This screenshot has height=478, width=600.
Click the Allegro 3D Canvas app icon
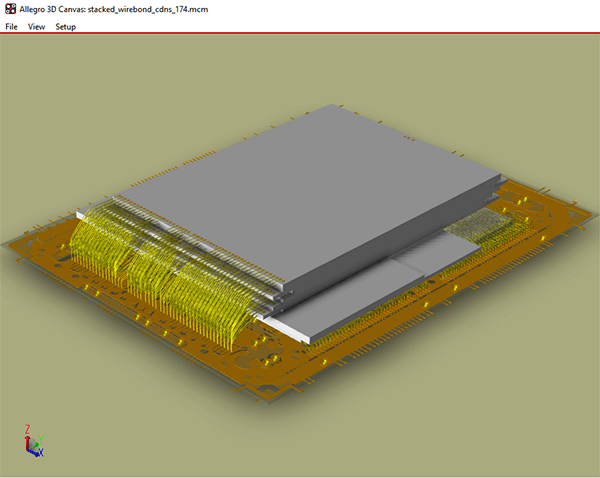10,9
